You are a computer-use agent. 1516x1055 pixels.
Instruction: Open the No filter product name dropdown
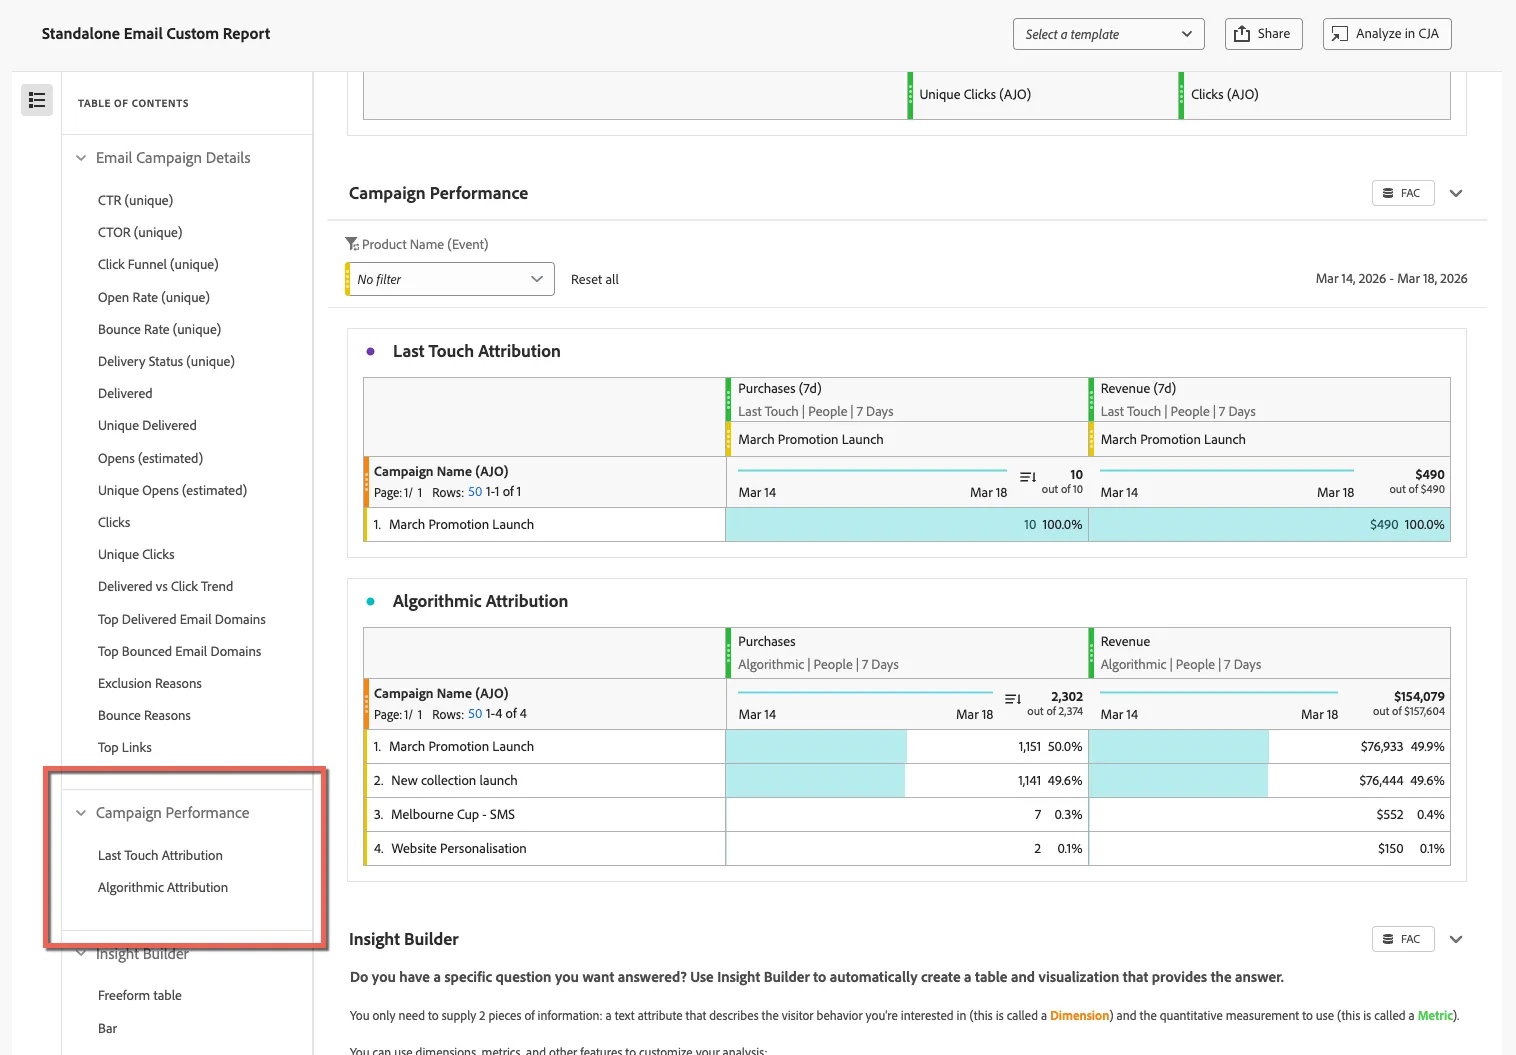pyautogui.click(x=450, y=279)
